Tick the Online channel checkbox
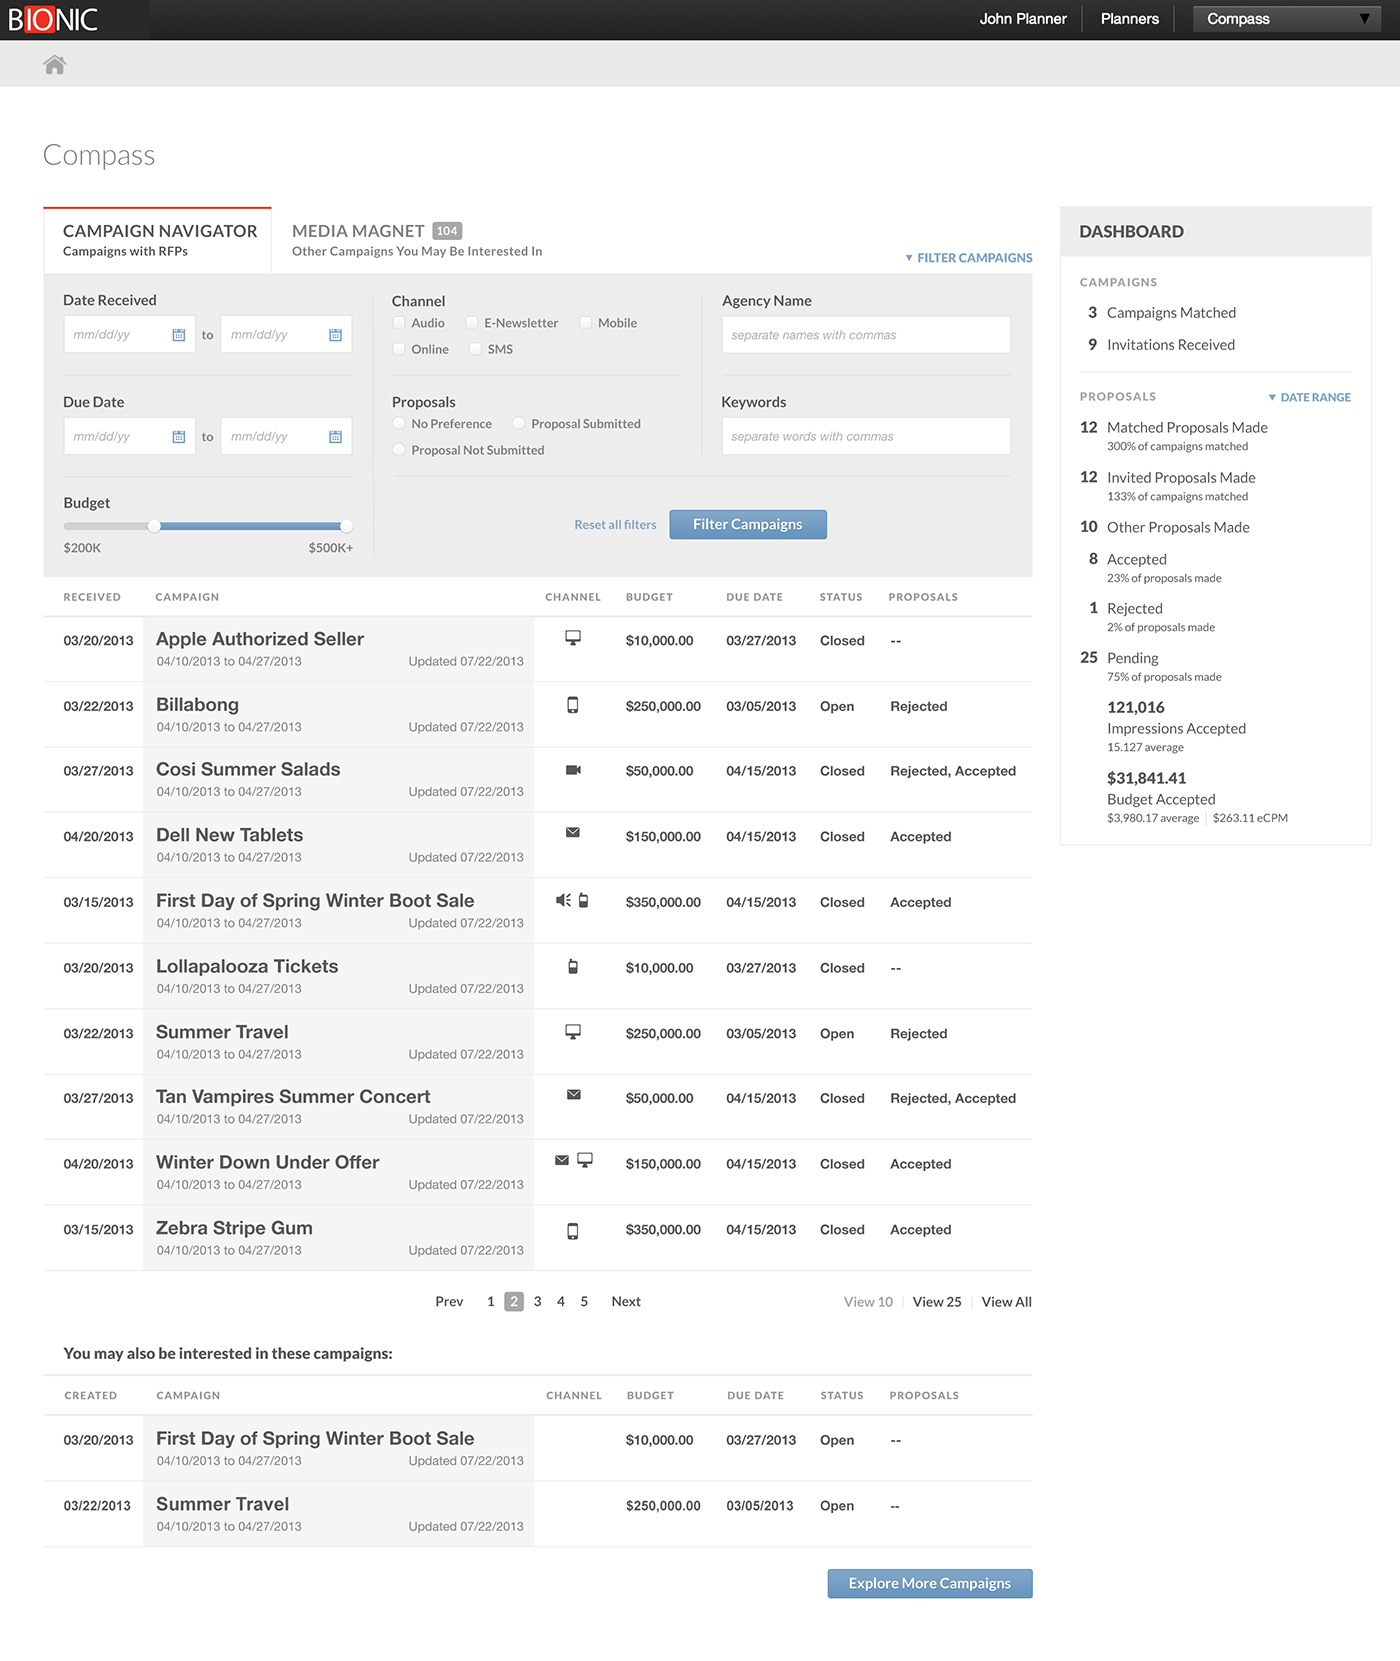This screenshot has width=1400, height=1661. [399, 349]
